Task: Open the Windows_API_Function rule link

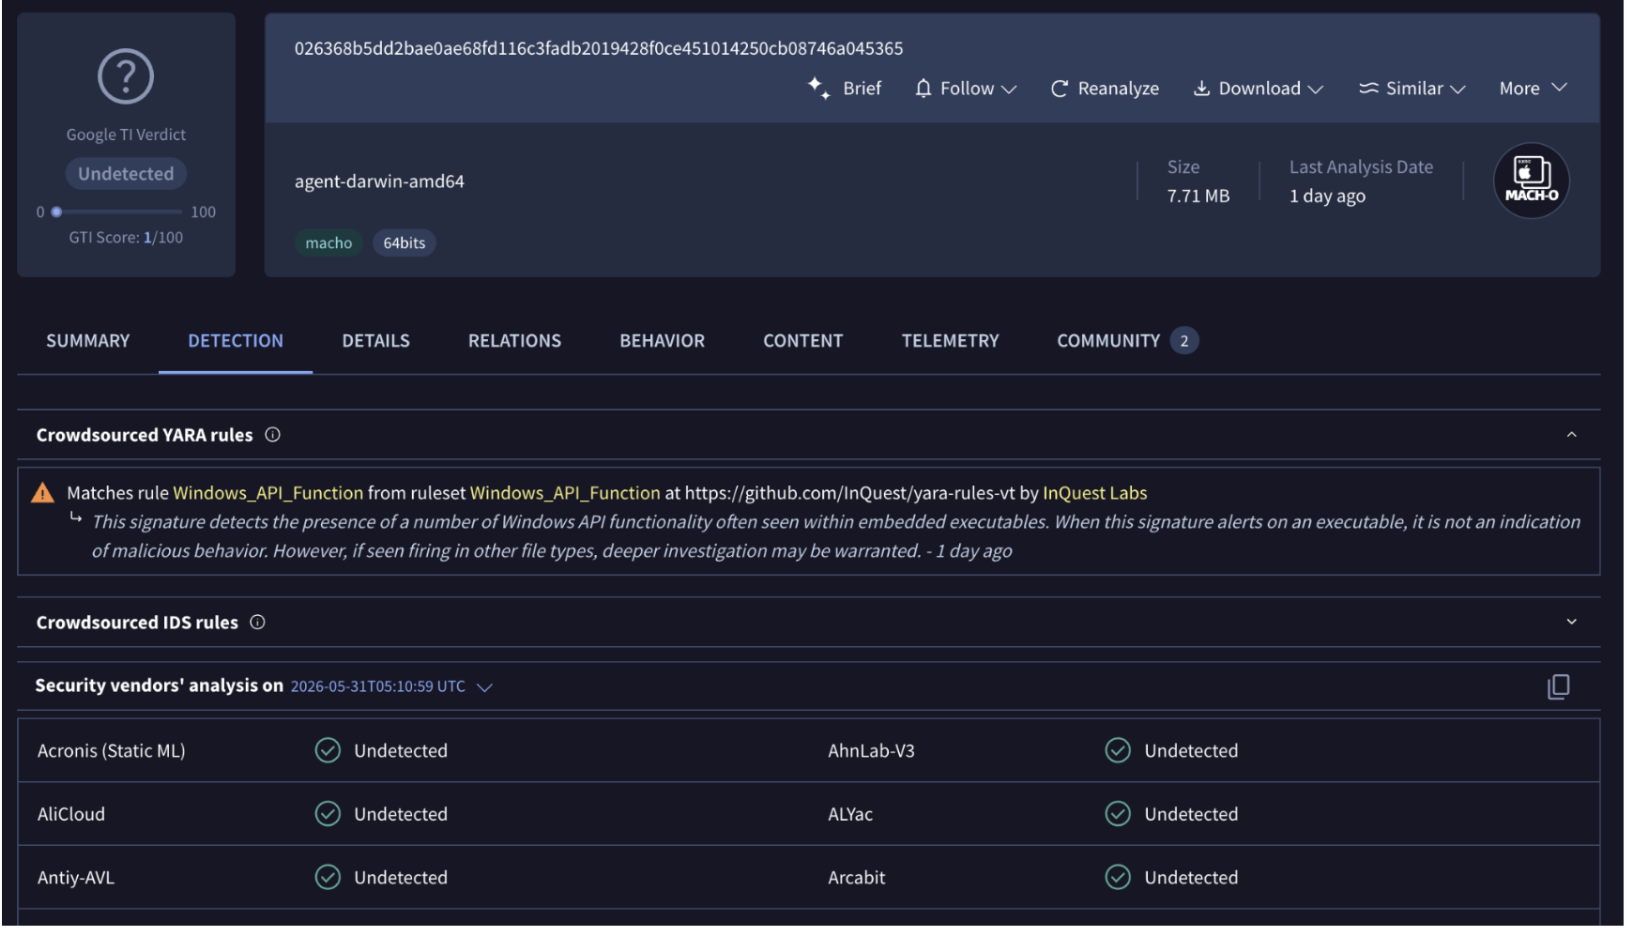Action: tap(268, 493)
